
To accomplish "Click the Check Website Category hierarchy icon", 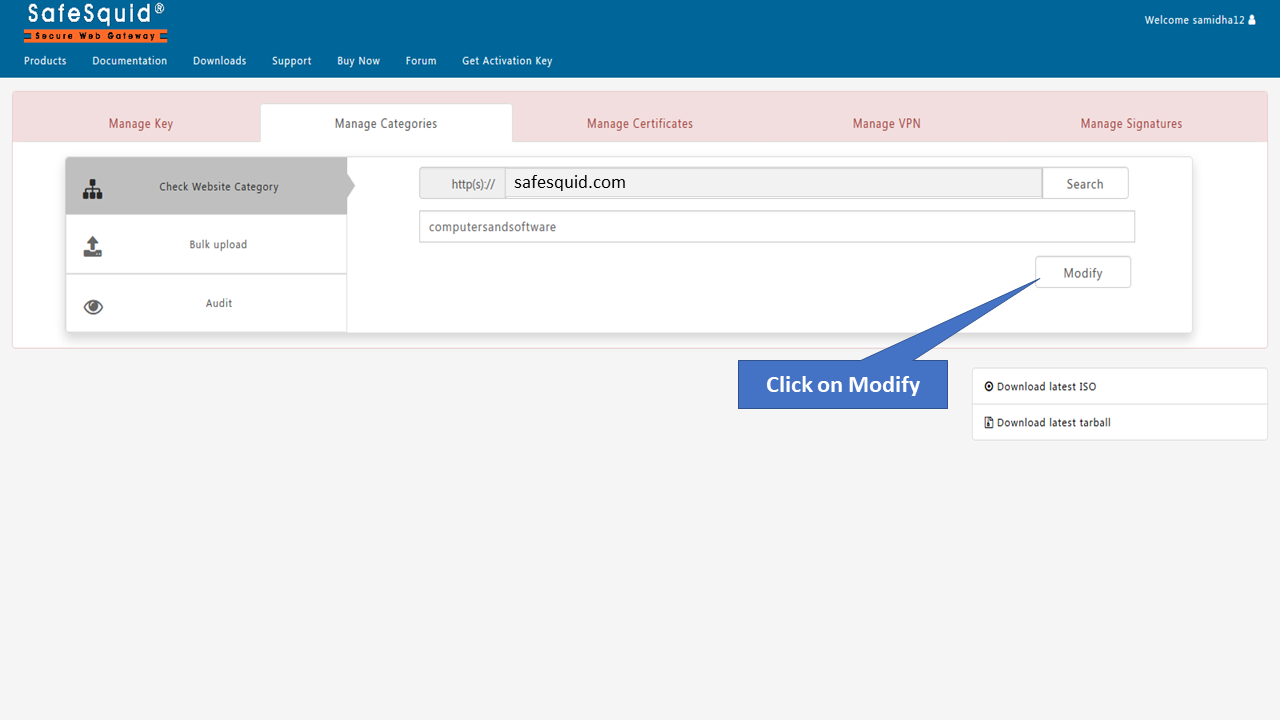I will (93, 188).
